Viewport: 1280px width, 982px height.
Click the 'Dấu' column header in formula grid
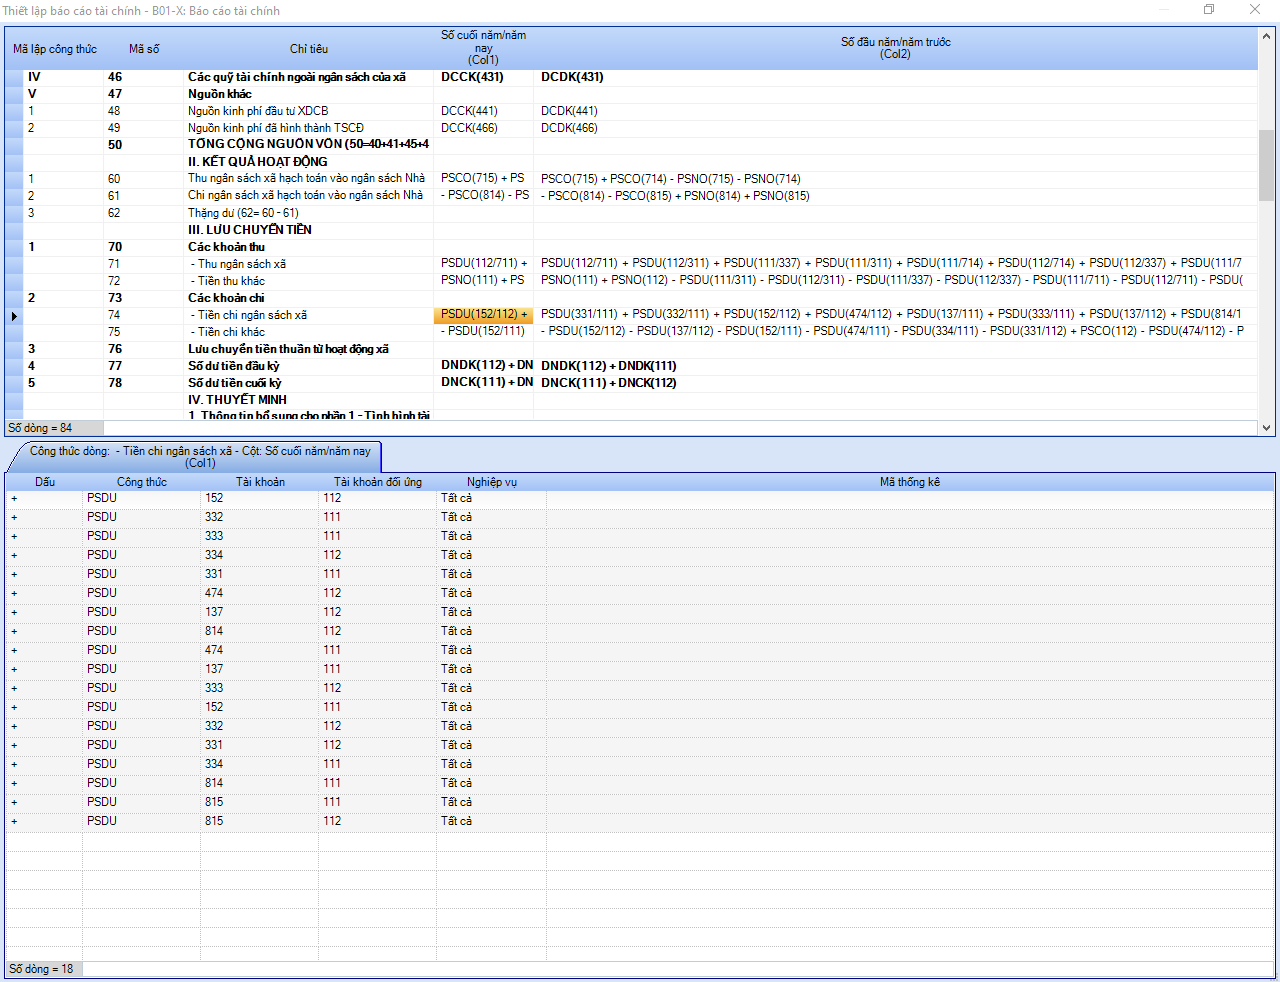(x=45, y=482)
